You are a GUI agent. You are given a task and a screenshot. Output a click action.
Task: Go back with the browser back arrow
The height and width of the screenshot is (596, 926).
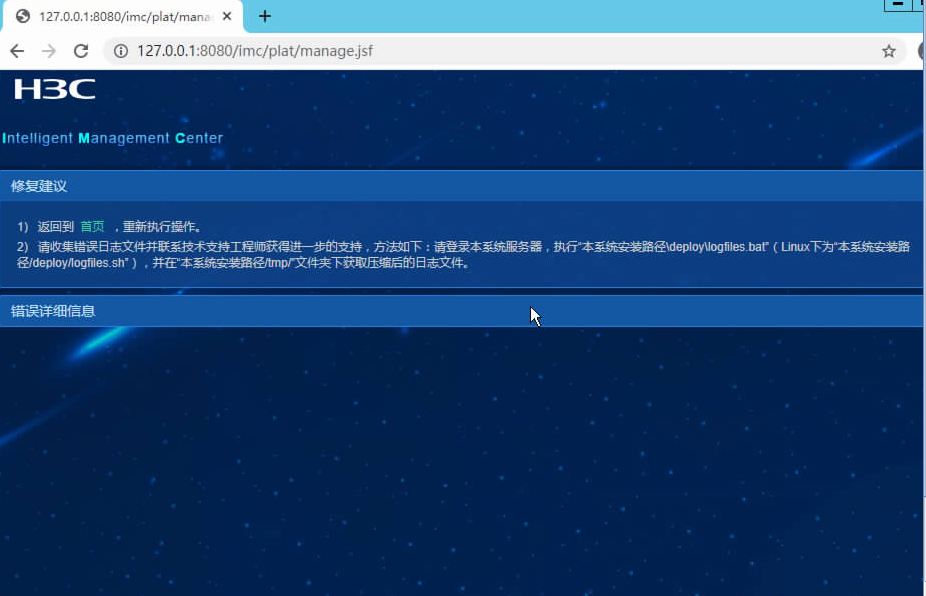tap(17, 51)
